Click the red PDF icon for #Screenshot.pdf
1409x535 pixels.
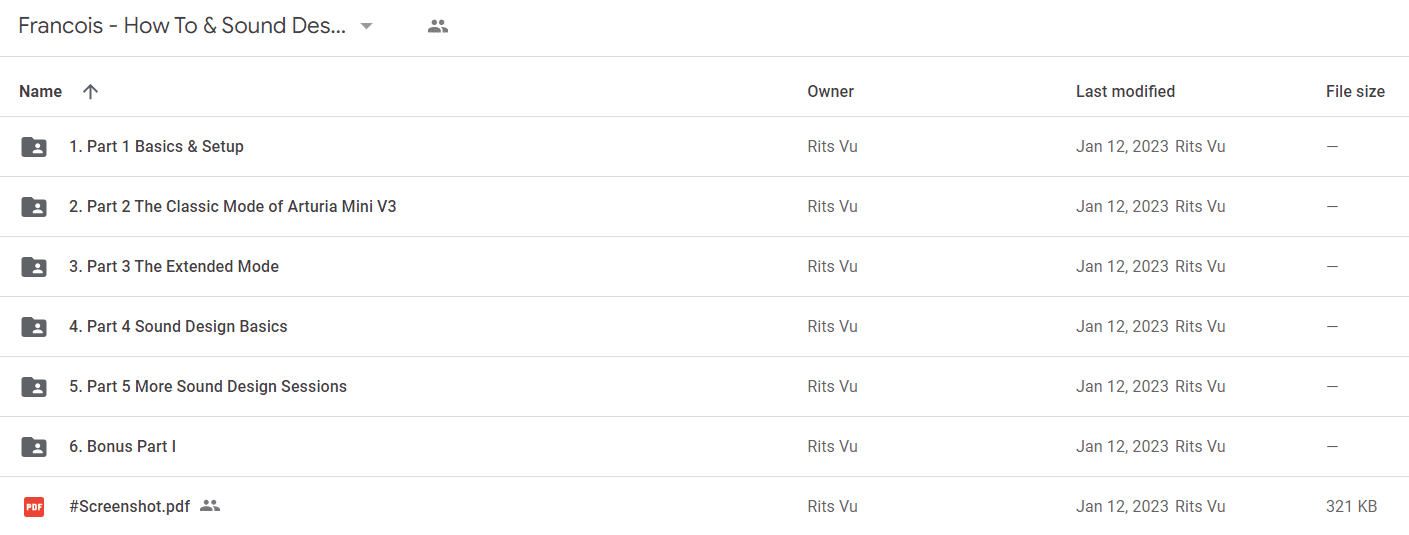pos(34,507)
